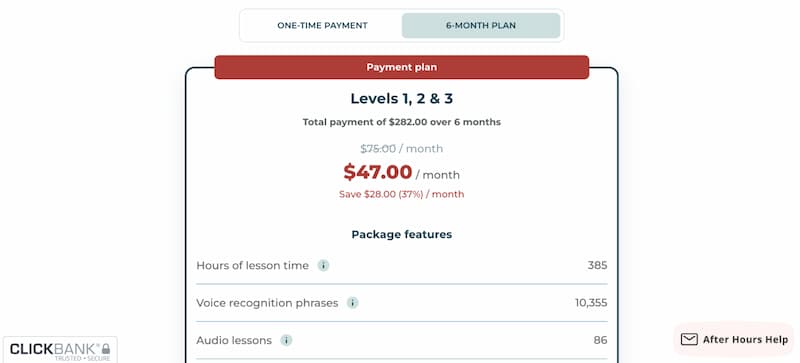The image size is (800, 363).
Task: Click the Total payment of $282.00 line
Action: [x=402, y=122]
